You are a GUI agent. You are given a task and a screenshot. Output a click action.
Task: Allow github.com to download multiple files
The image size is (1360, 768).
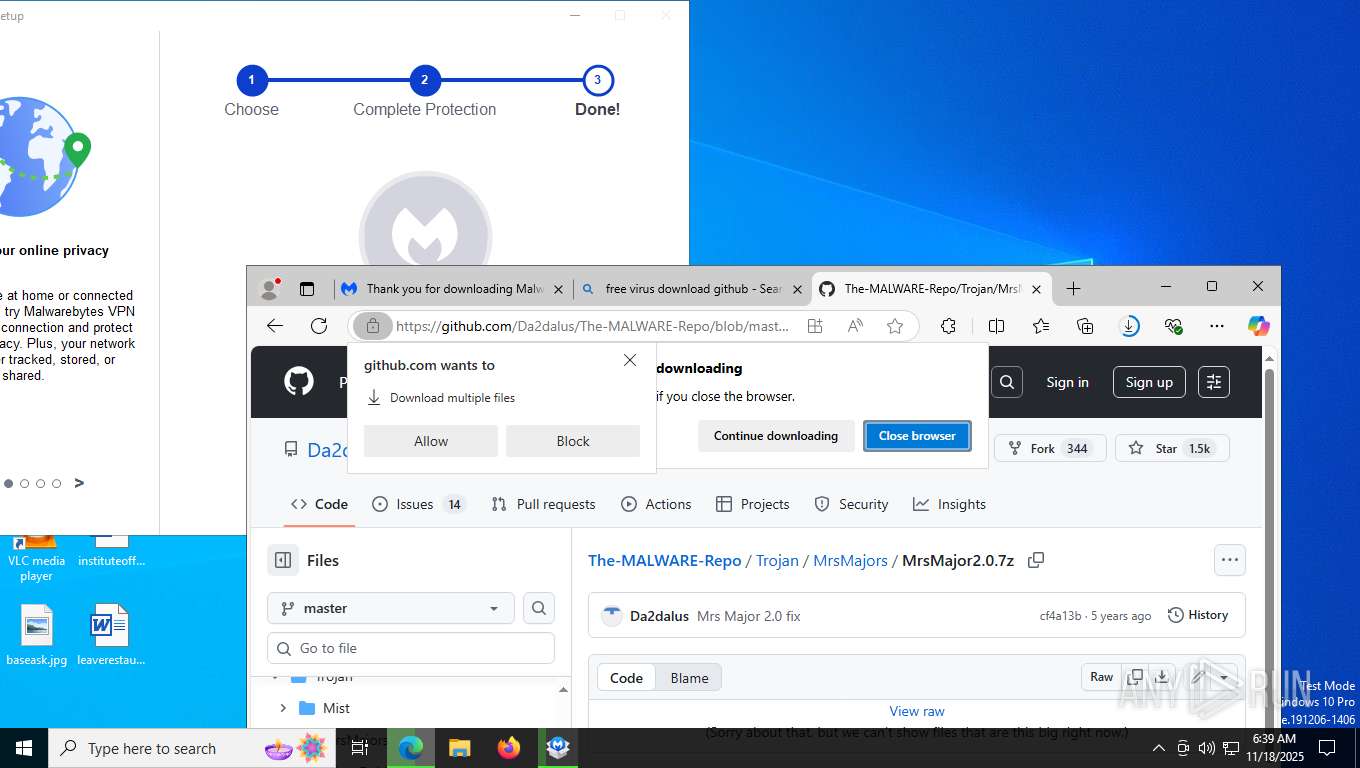click(x=431, y=441)
